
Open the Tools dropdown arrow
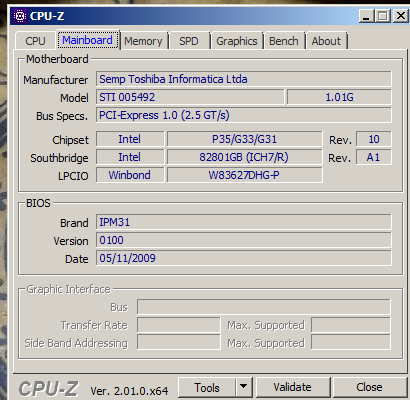click(244, 387)
